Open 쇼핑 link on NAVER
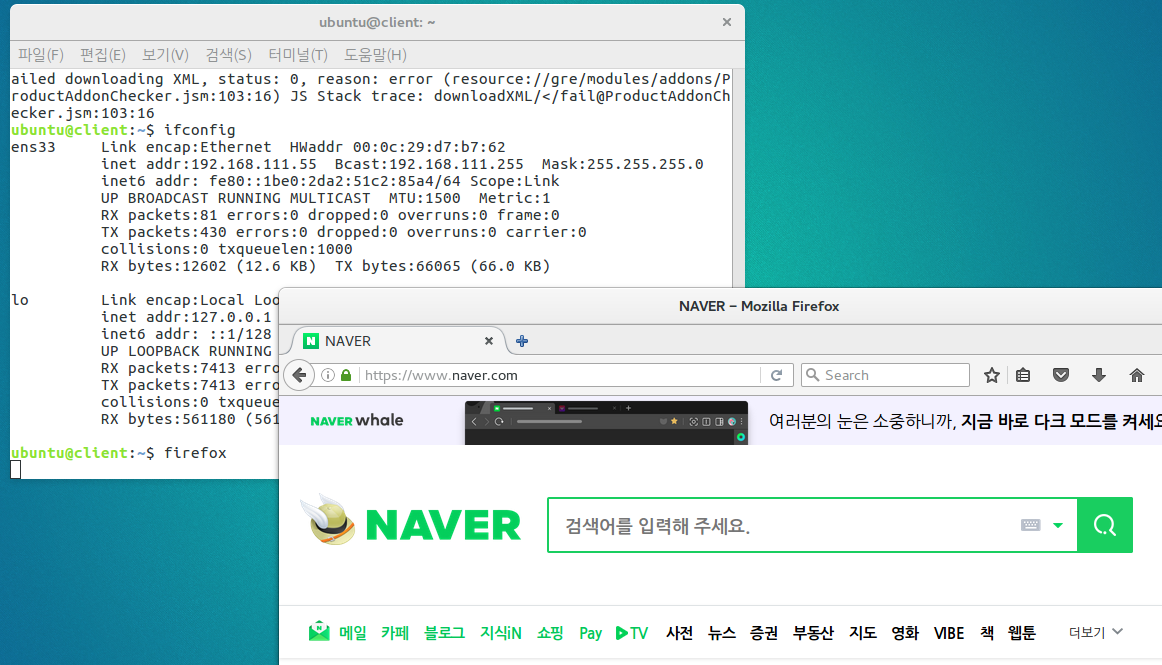1162x665 pixels. (550, 632)
